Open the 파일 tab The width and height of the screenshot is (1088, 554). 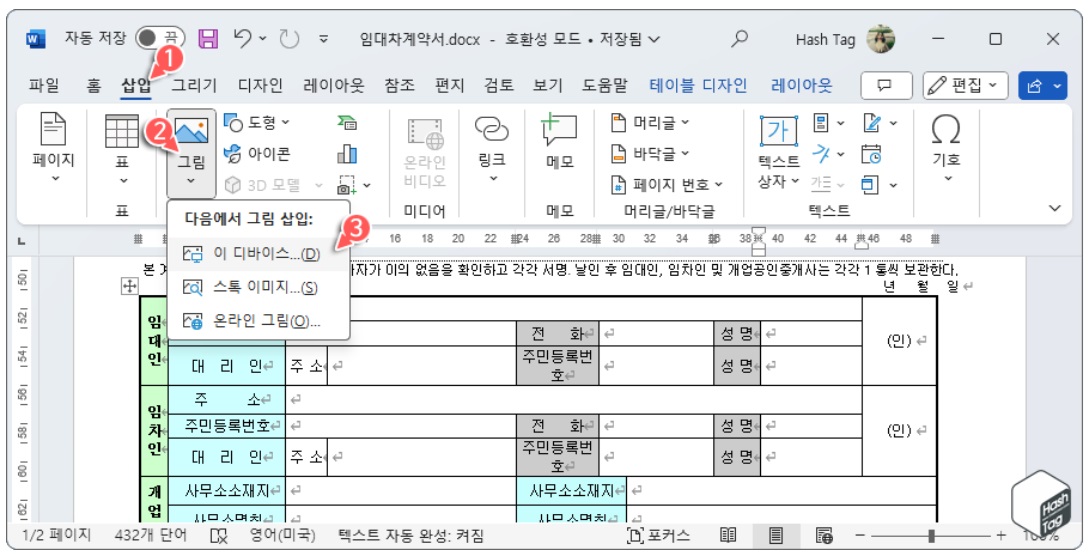44,85
